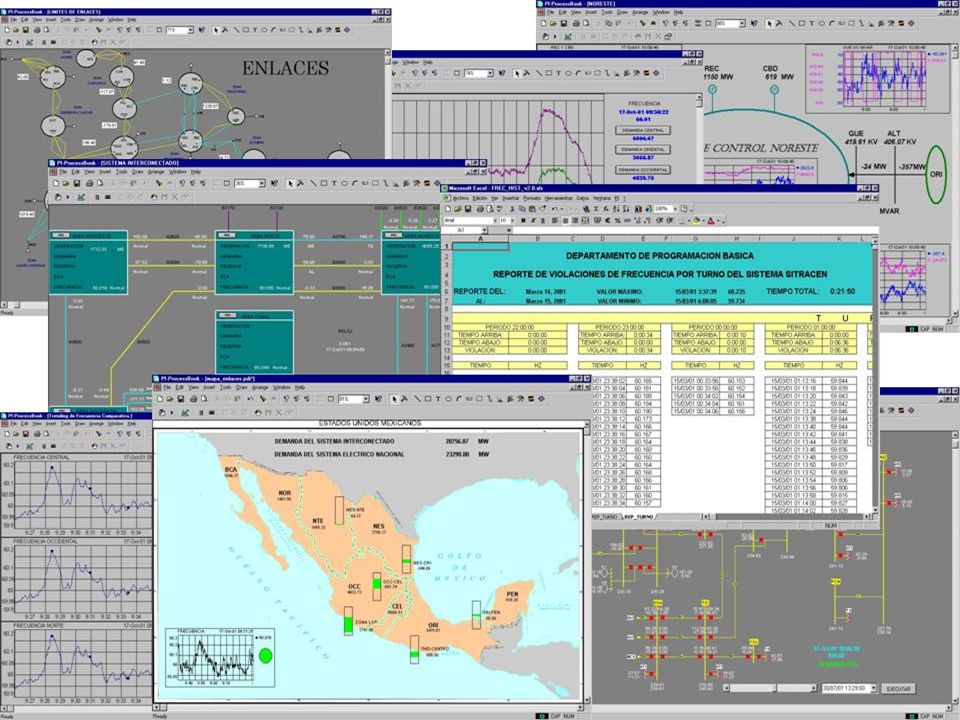960x720 pixels.
Task: Click Bold in Excel's formatting toolbar
Action: 523,220
